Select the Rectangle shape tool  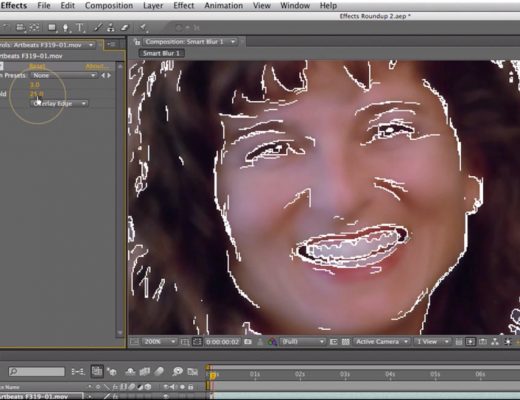point(52,28)
